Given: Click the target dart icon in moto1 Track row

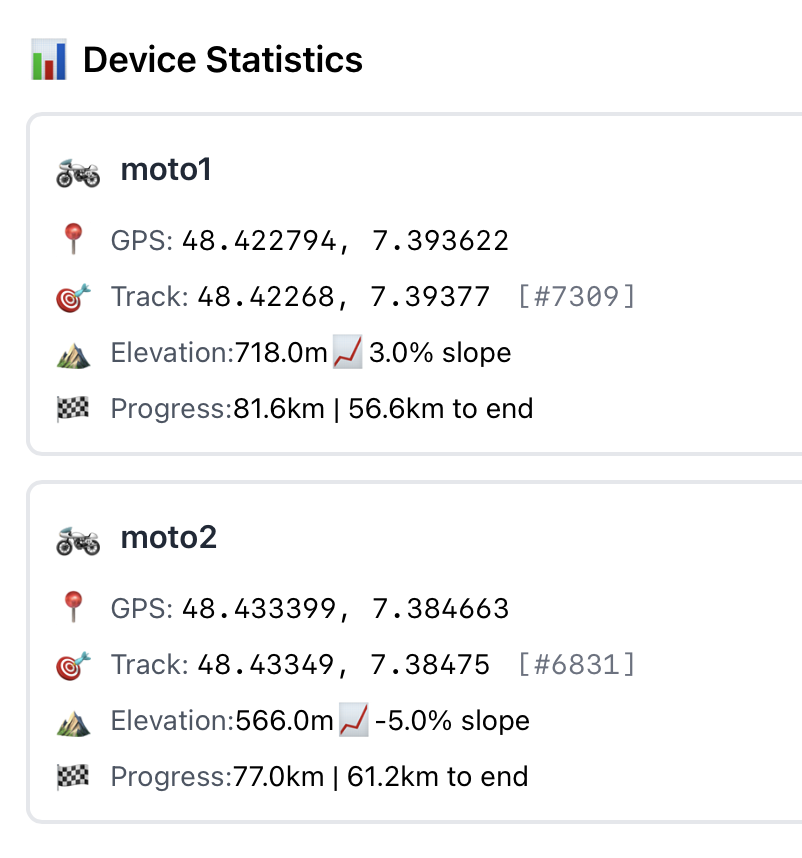Looking at the screenshot, I should coord(73,298).
